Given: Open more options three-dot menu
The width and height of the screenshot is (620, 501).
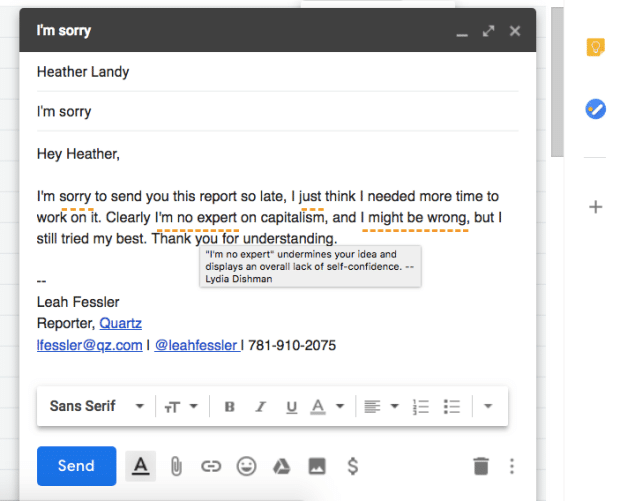Looking at the screenshot, I should pos(512,466).
